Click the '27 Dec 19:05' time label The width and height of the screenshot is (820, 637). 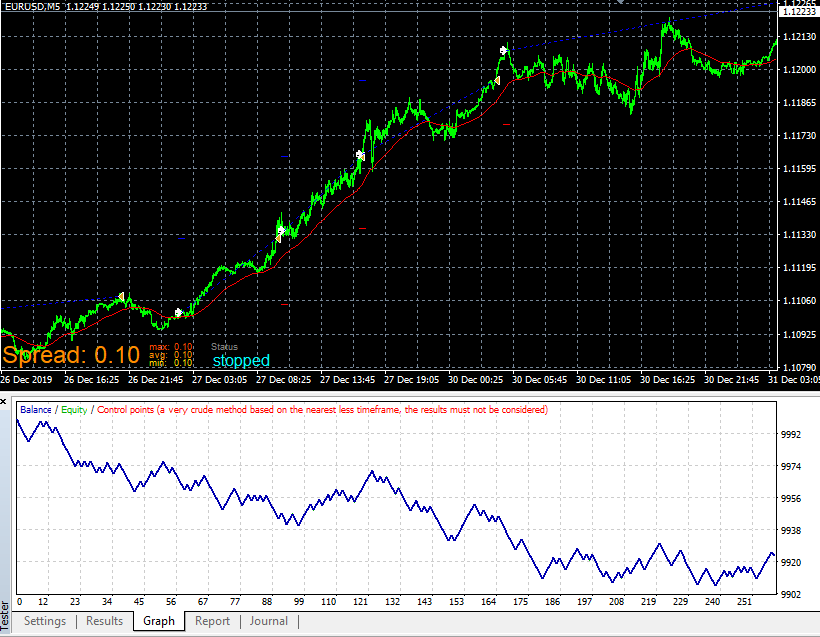point(412,380)
